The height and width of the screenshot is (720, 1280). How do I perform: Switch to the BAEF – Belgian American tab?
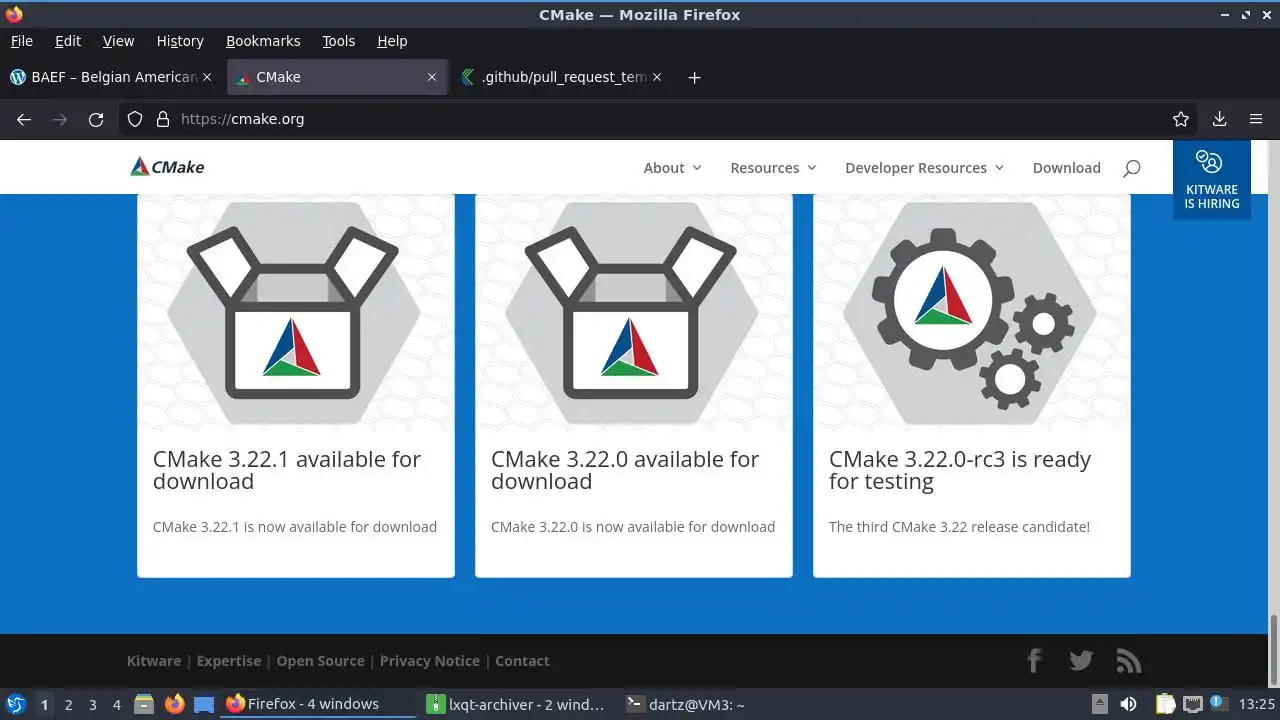coord(110,77)
